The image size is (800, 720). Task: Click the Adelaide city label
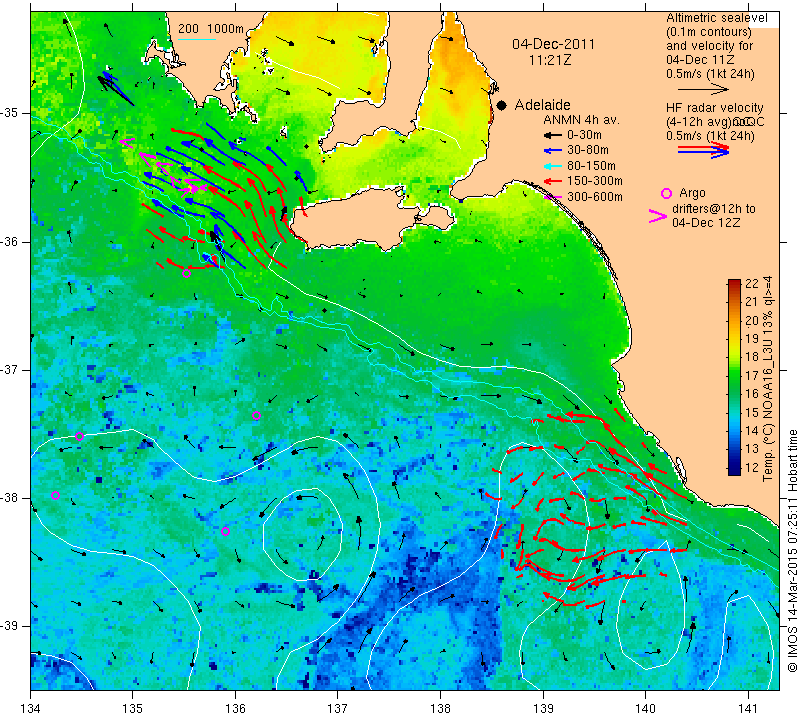point(542,105)
